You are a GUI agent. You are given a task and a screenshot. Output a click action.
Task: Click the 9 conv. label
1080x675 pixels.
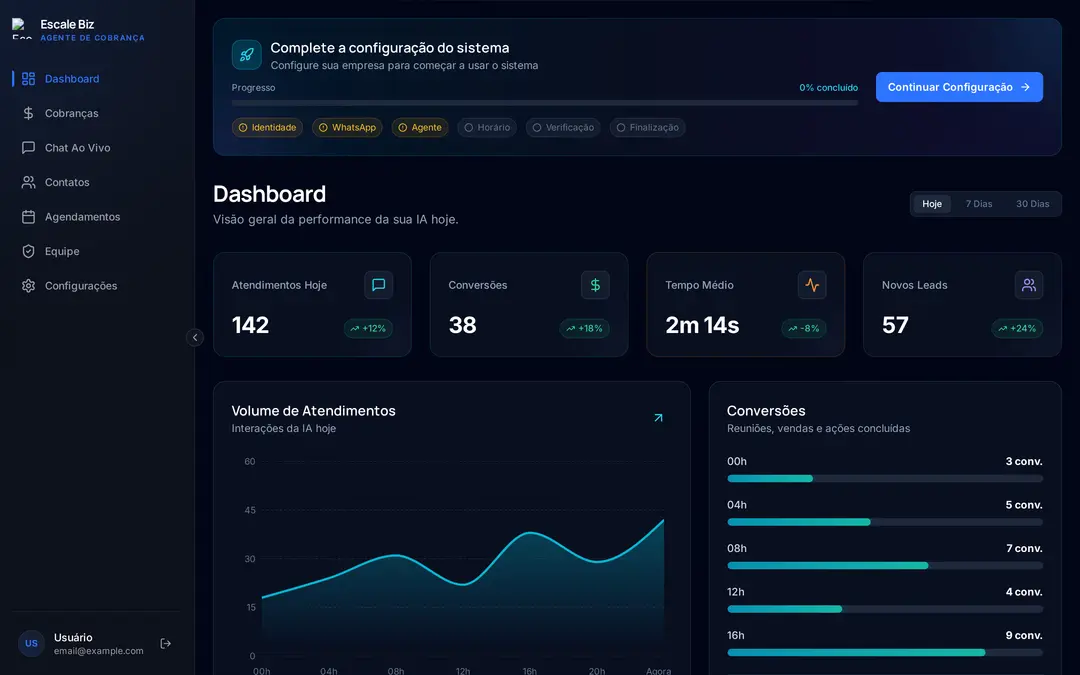pos(1024,635)
